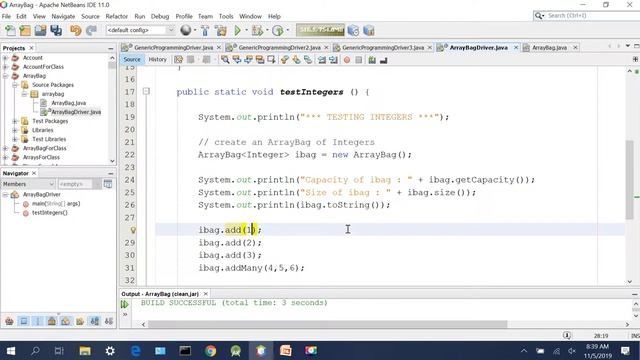Toggle Highlight Search in editor toolbar
Image resolution: width=640 pixels, height=360 pixels.
point(260,60)
